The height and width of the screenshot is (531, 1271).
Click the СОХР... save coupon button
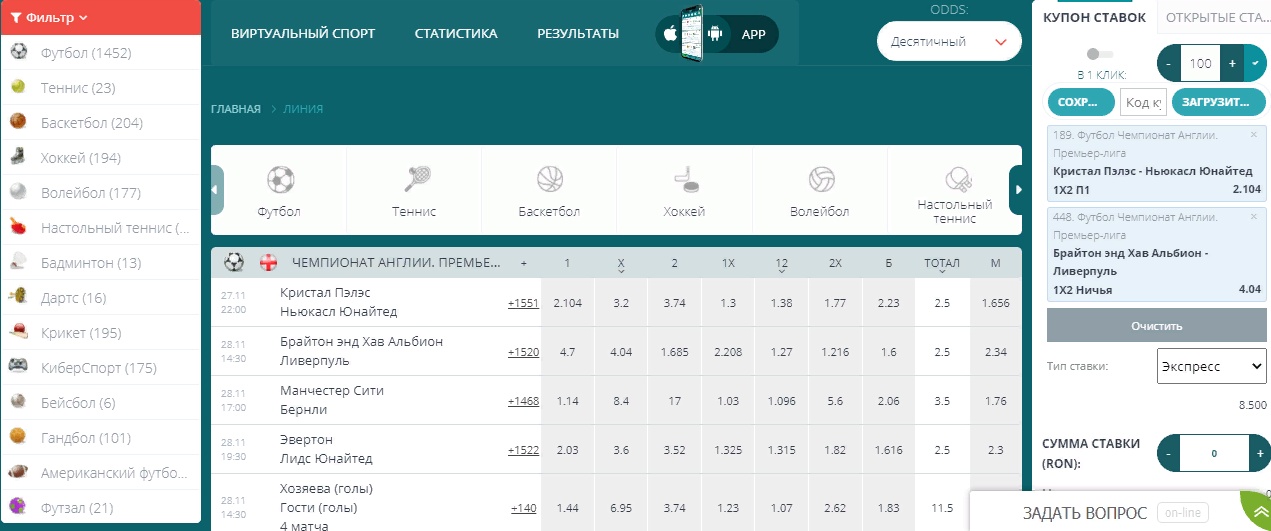coord(1080,102)
